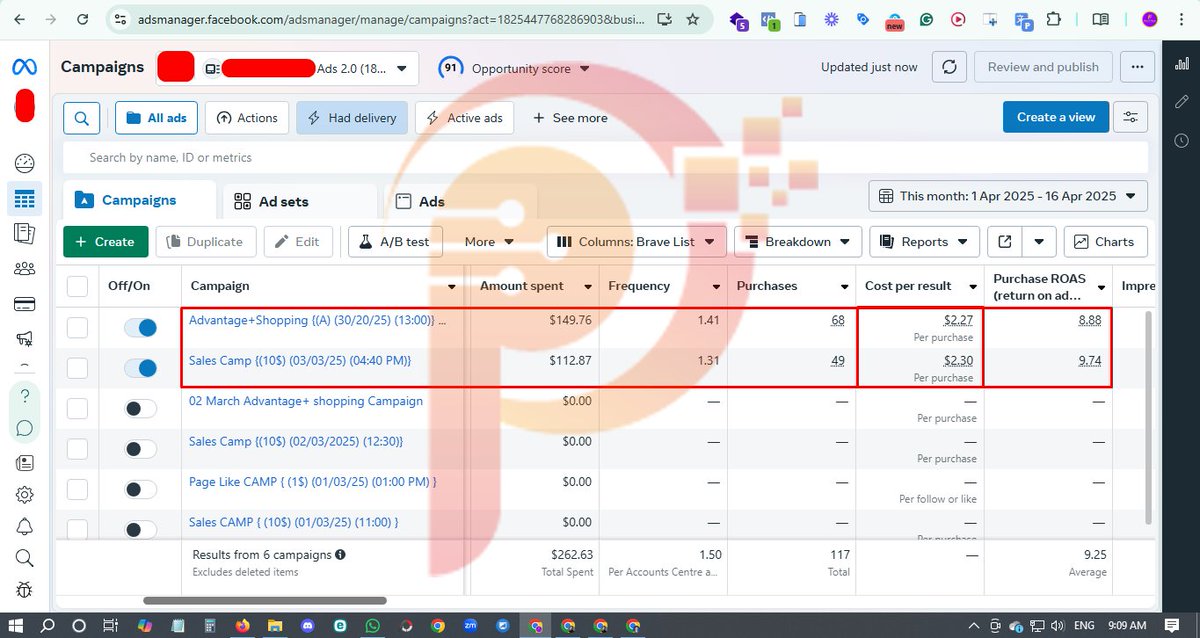
Task: Bookmark page with the star icon
Action: (692, 19)
